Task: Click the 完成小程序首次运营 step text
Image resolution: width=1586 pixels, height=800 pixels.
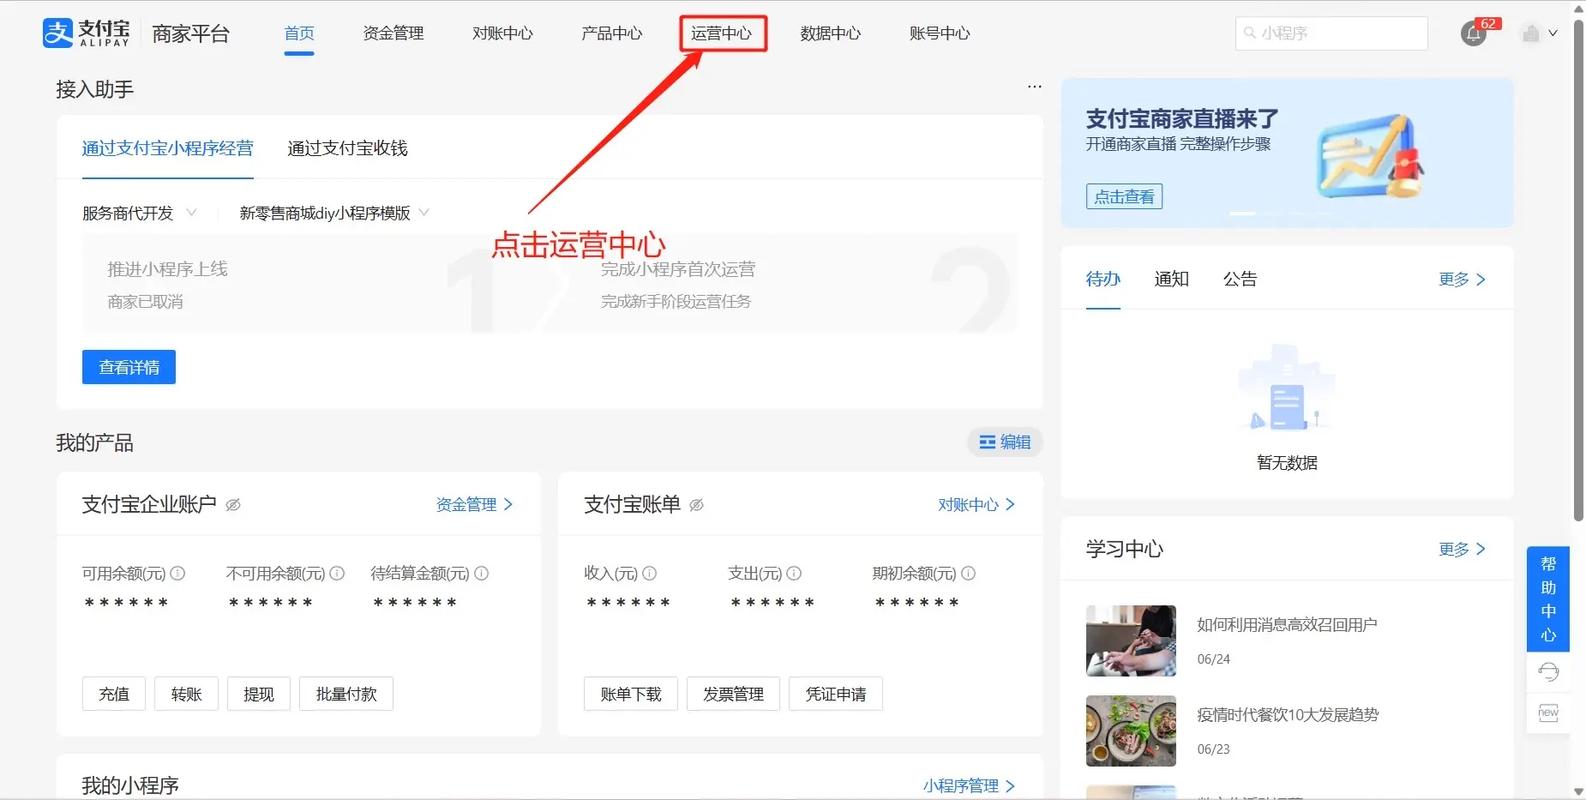Action: (678, 269)
